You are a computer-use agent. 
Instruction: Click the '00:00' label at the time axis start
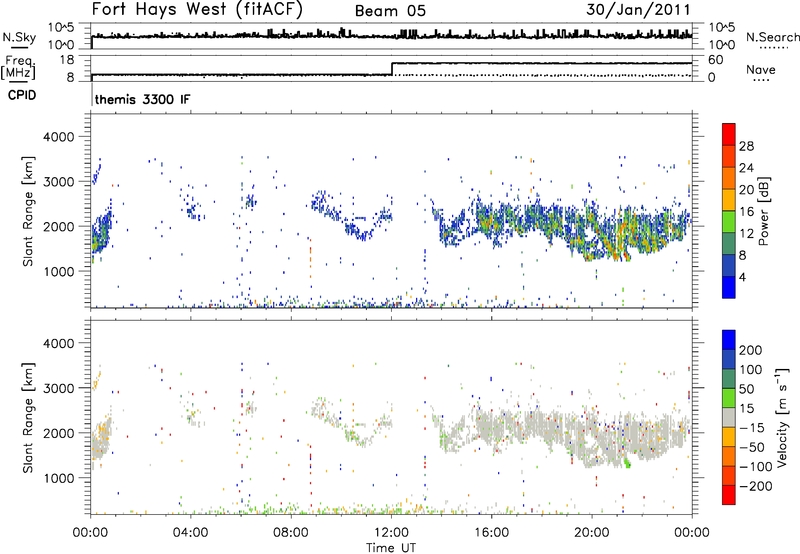tap(90, 533)
